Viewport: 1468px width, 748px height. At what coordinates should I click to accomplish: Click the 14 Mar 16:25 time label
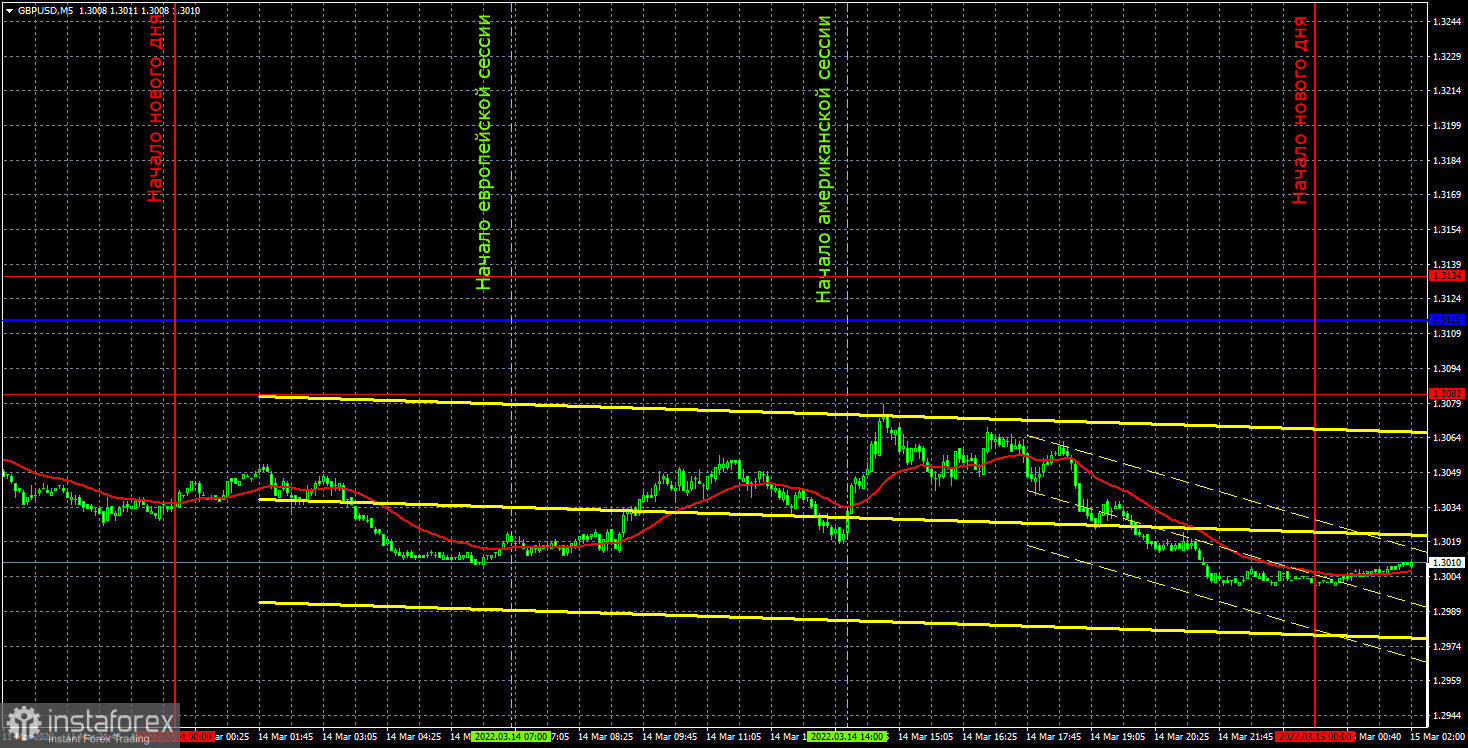[990, 737]
